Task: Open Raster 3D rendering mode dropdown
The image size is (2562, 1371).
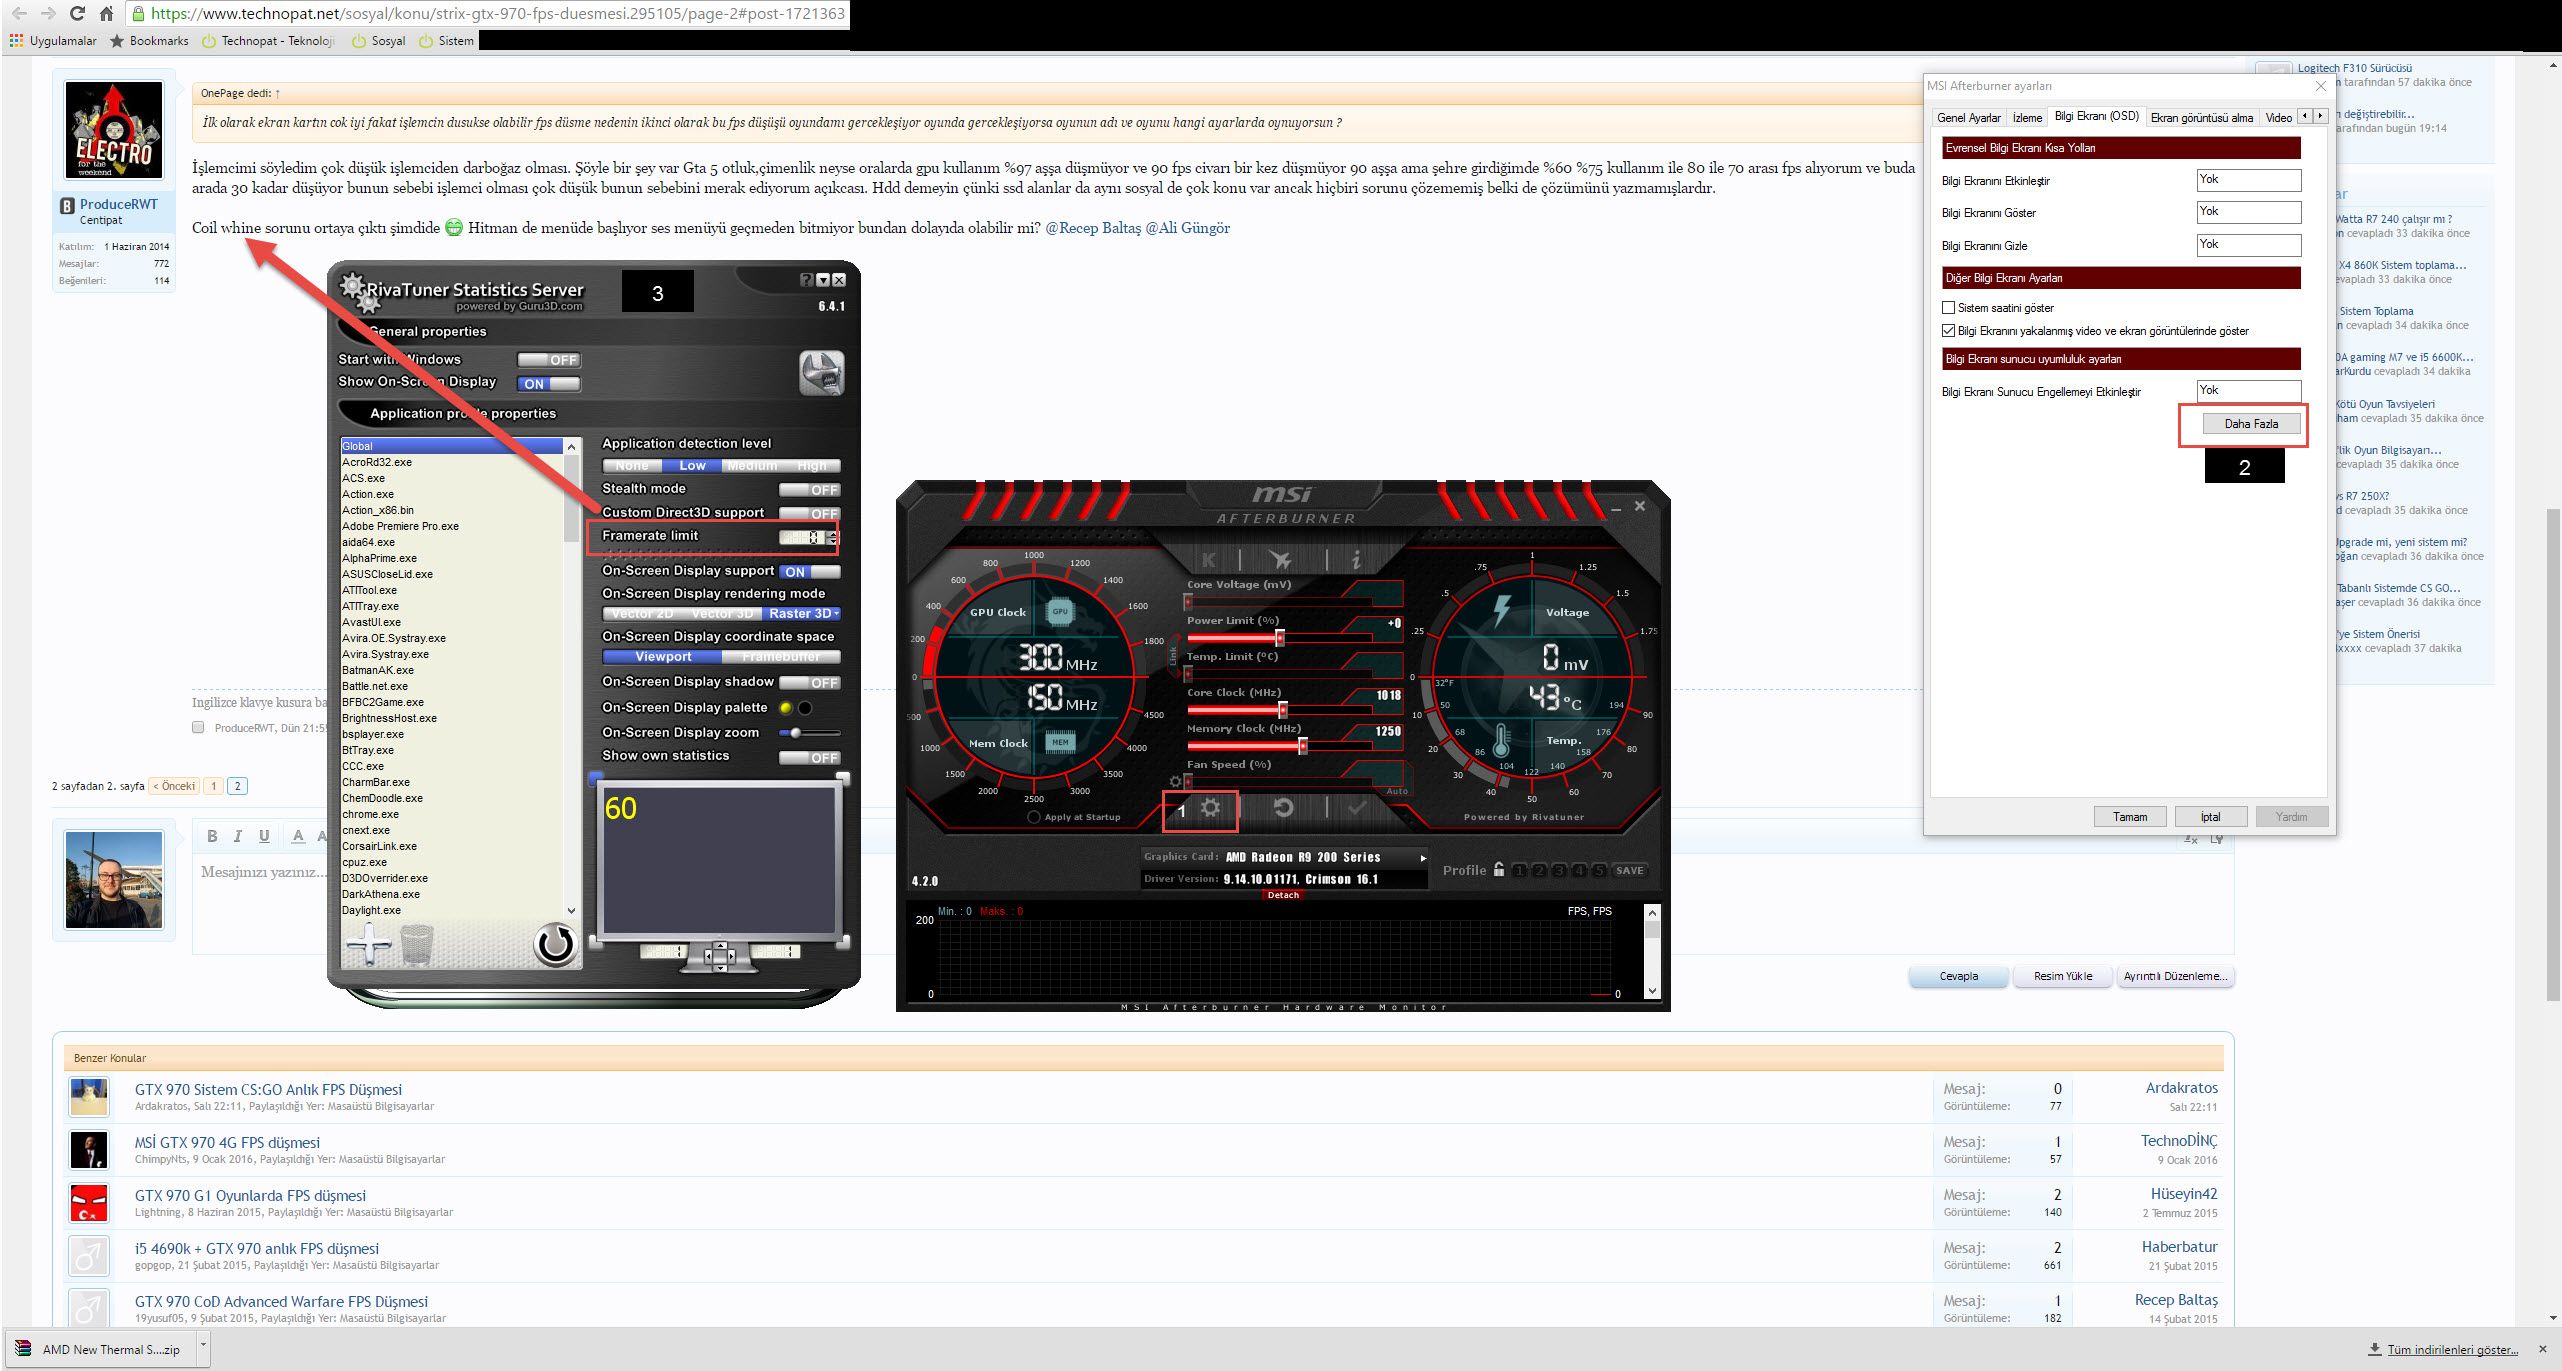Action: pos(804,614)
